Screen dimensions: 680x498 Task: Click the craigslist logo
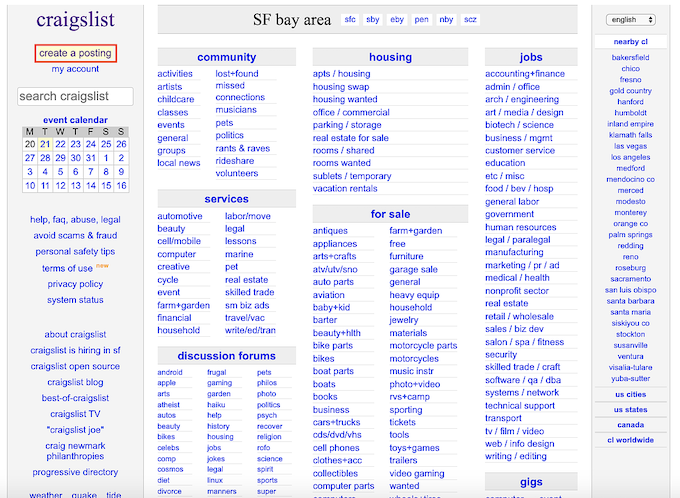click(75, 20)
